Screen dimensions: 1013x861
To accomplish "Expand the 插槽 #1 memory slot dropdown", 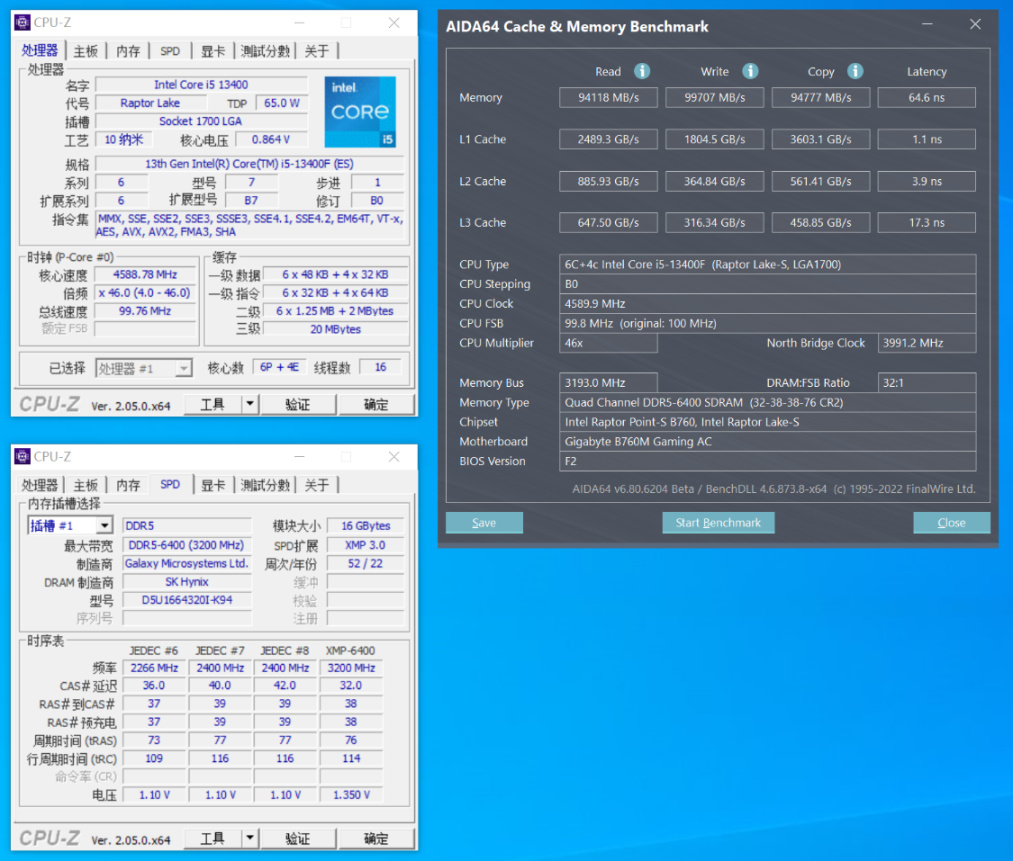I will [x=104, y=525].
